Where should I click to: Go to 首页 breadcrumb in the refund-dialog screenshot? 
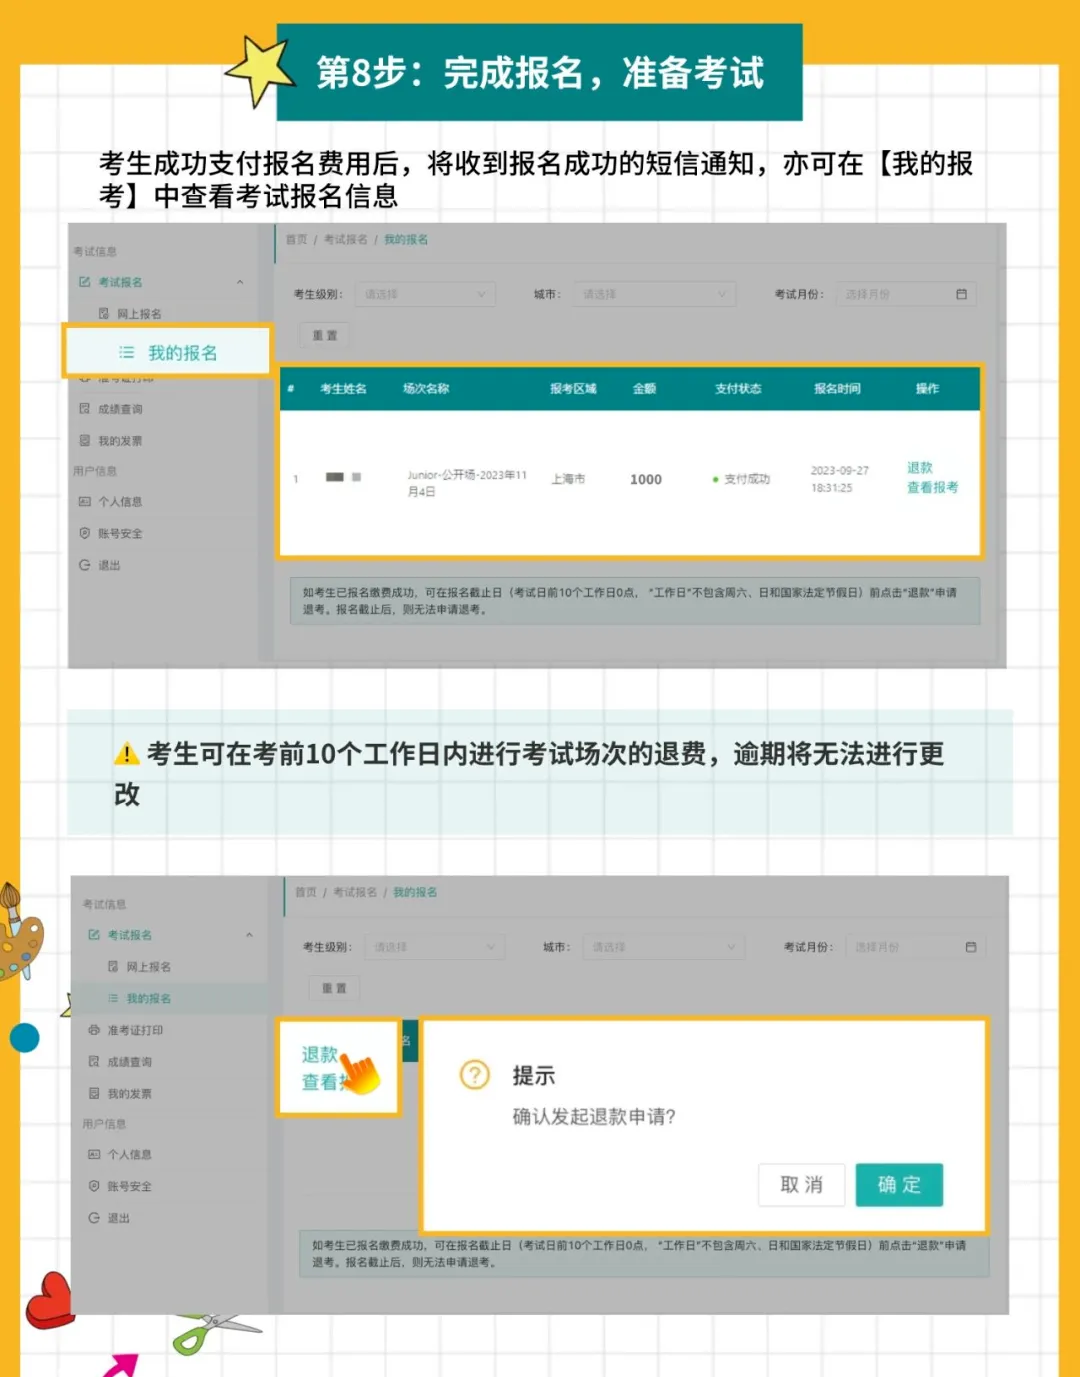tap(306, 892)
